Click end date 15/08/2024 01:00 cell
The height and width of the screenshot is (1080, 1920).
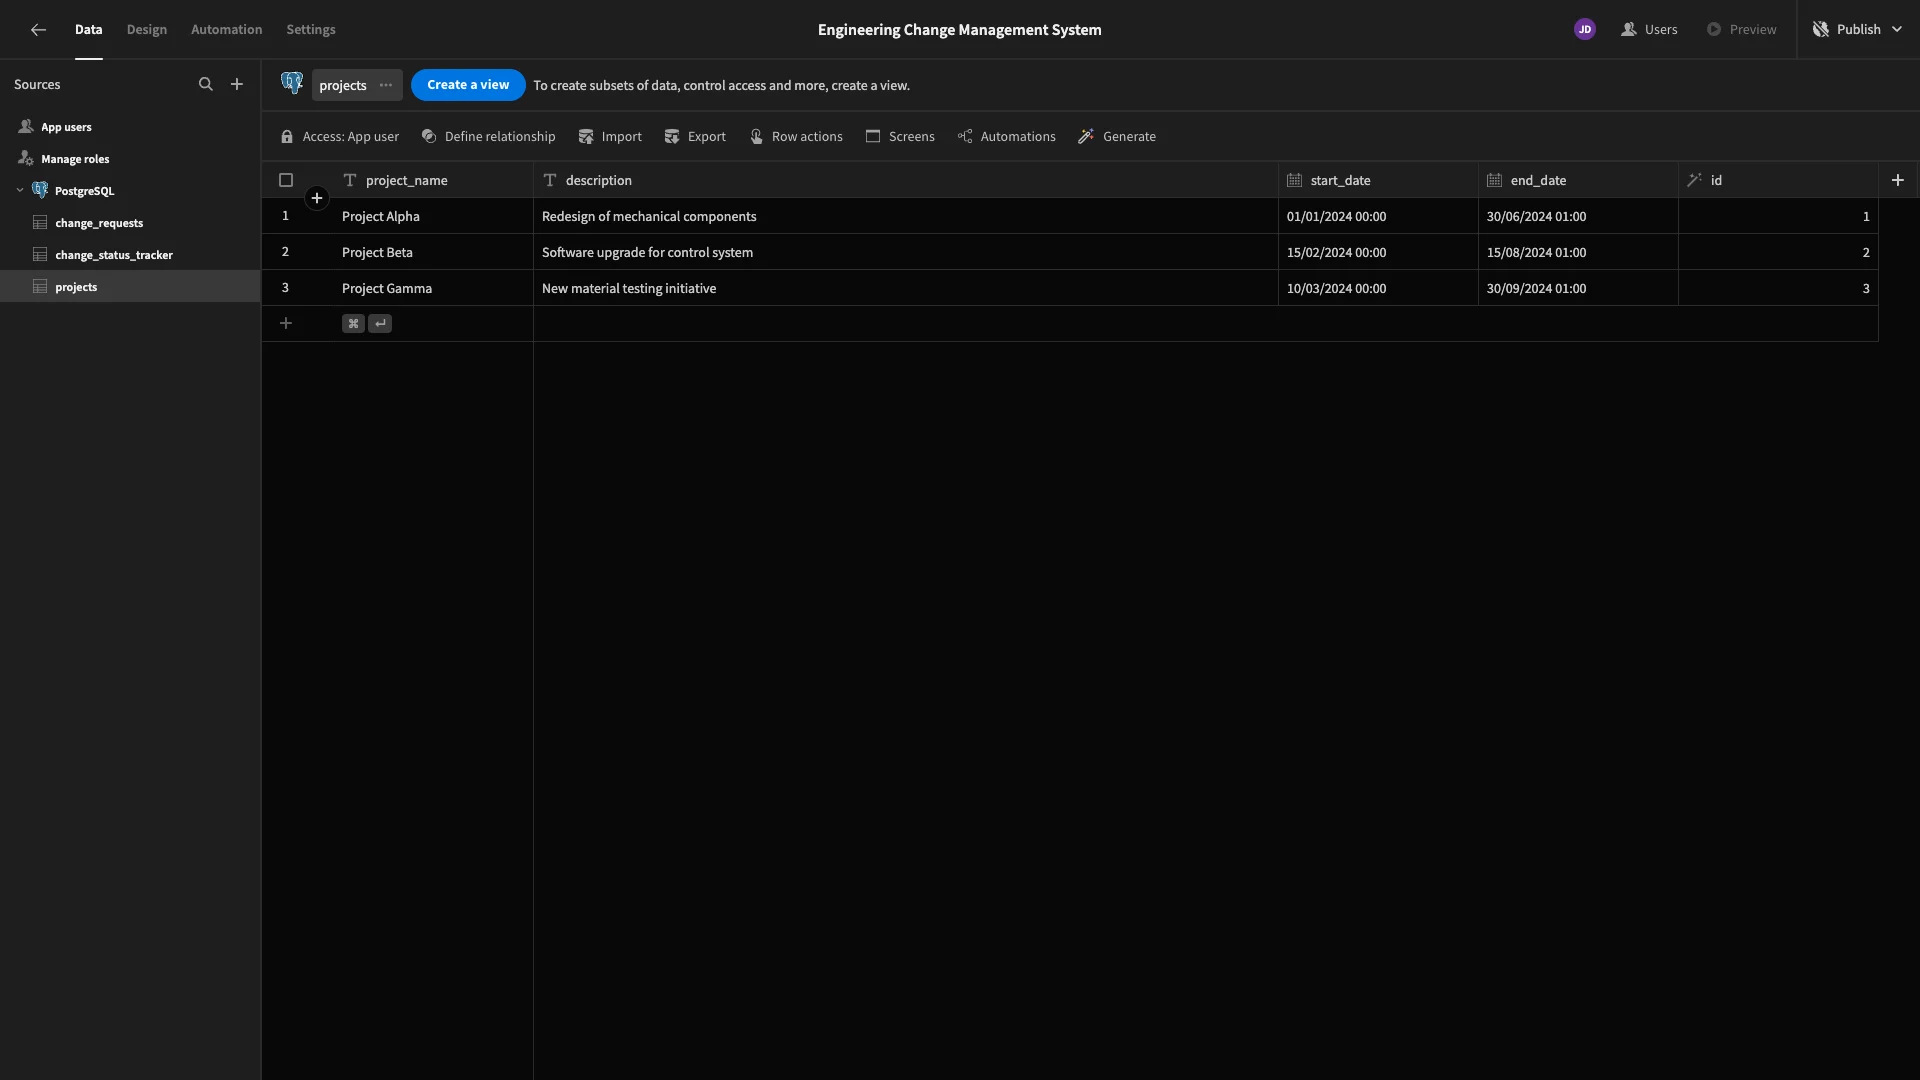pyautogui.click(x=1578, y=252)
